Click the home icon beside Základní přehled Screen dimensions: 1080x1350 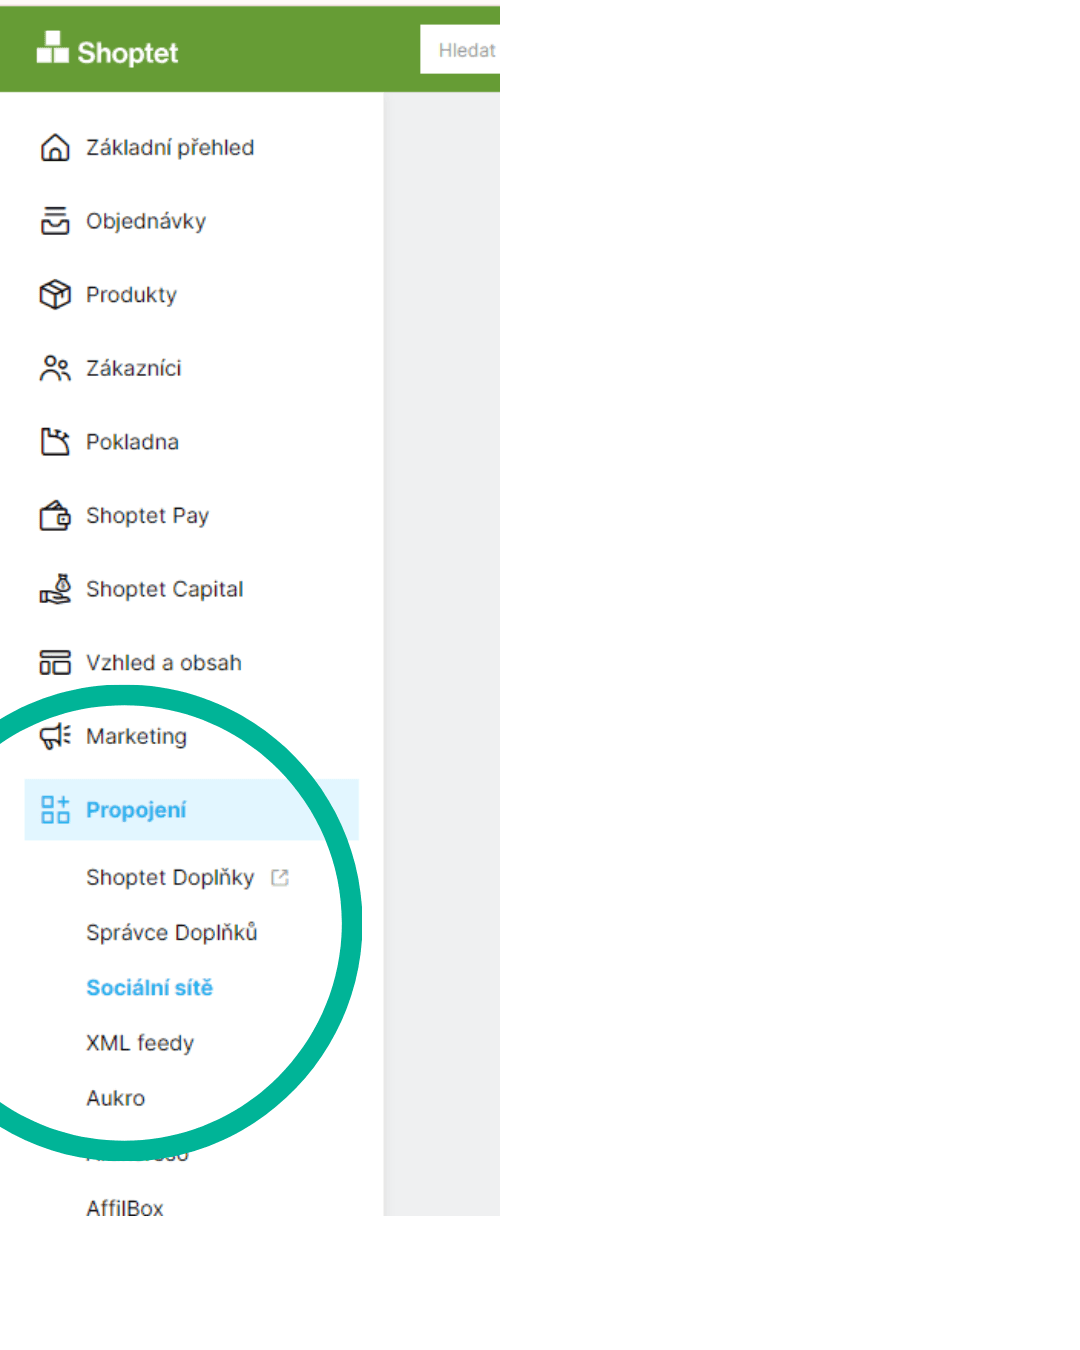(x=55, y=148)
